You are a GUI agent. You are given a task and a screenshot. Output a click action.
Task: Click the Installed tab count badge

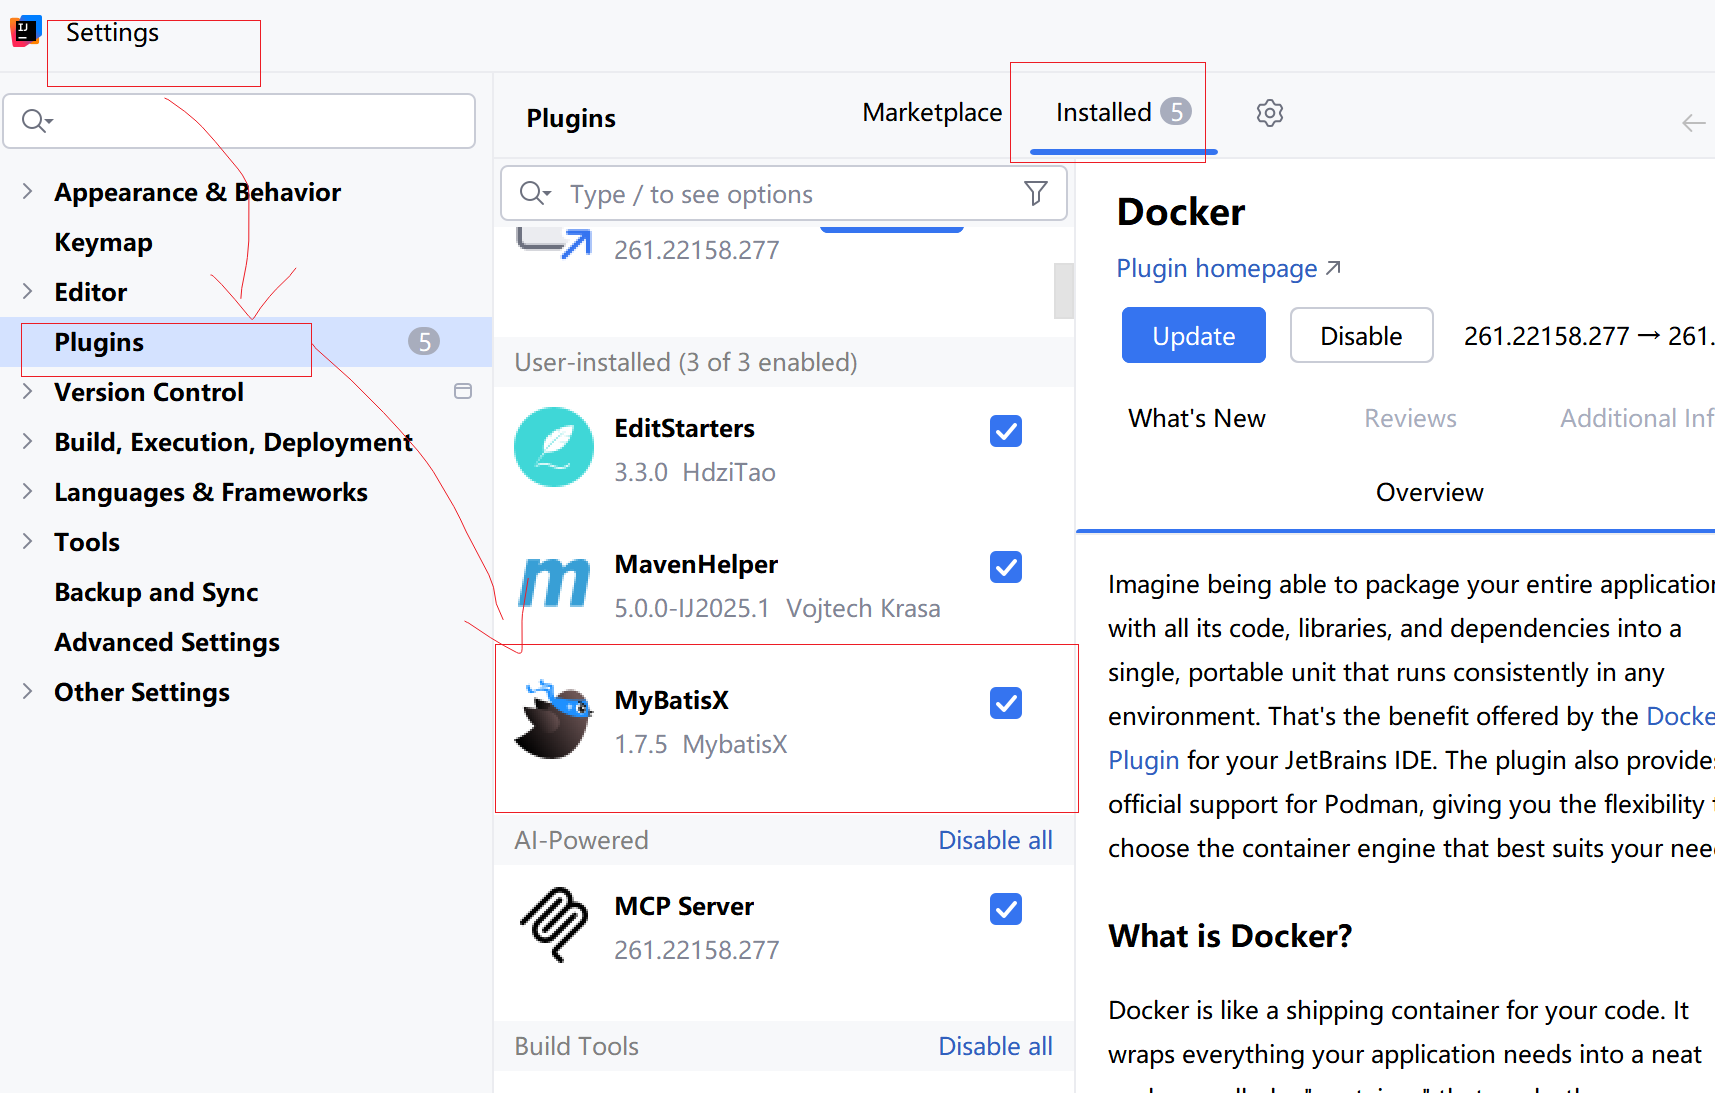point(1176,111)
